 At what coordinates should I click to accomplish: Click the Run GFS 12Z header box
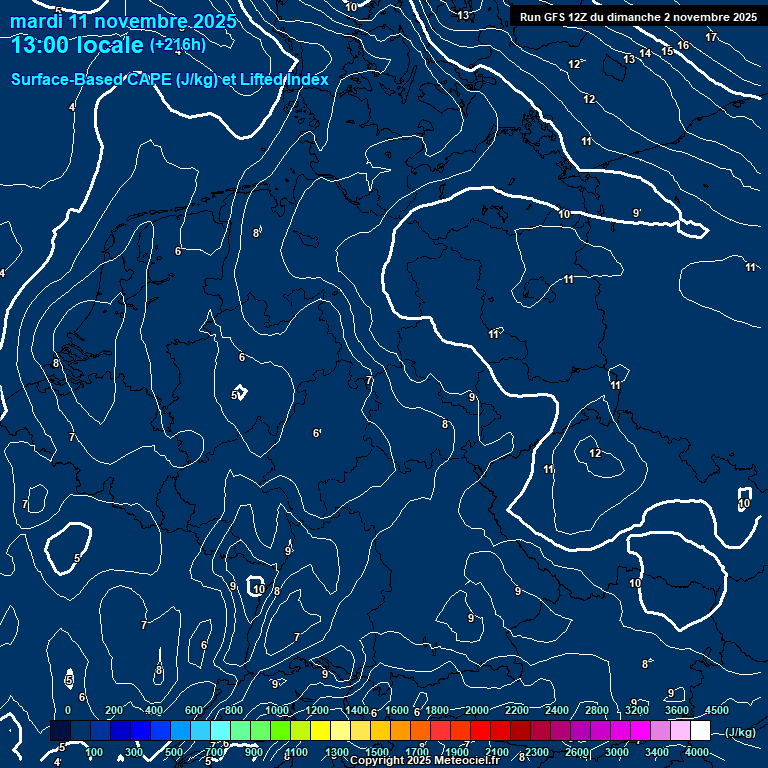click(638, 17)
